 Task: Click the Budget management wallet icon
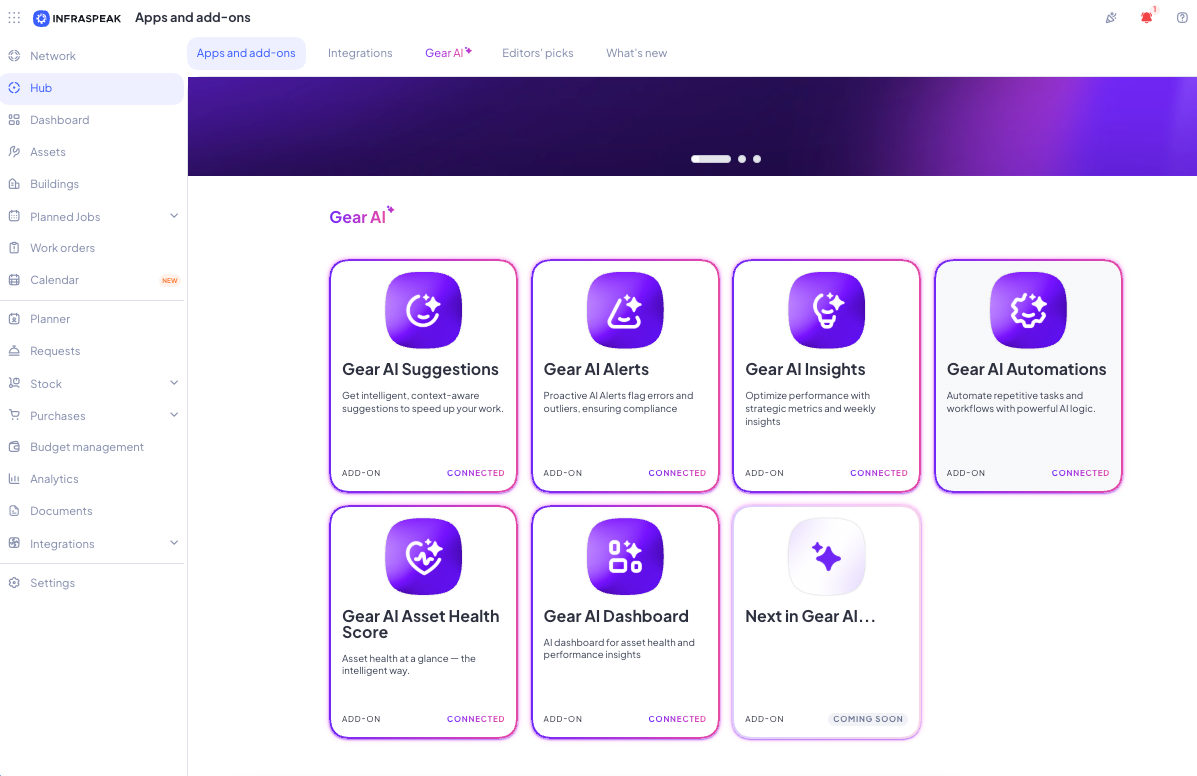tap(14, 447)
